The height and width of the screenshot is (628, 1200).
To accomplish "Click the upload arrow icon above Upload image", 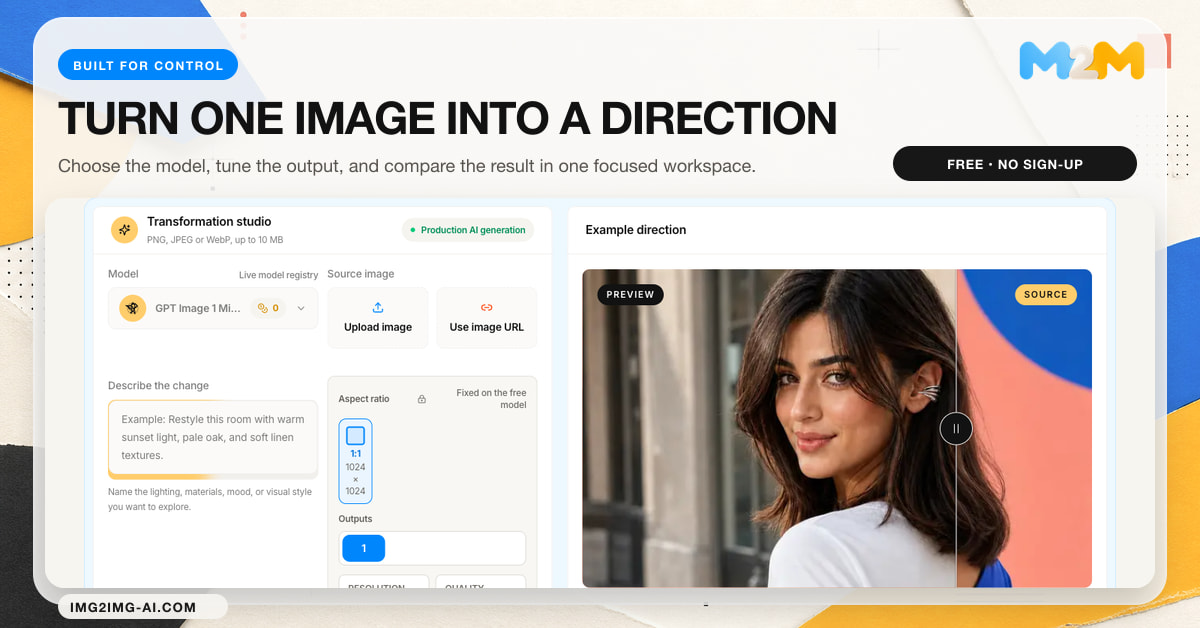I will coord(378,308).
